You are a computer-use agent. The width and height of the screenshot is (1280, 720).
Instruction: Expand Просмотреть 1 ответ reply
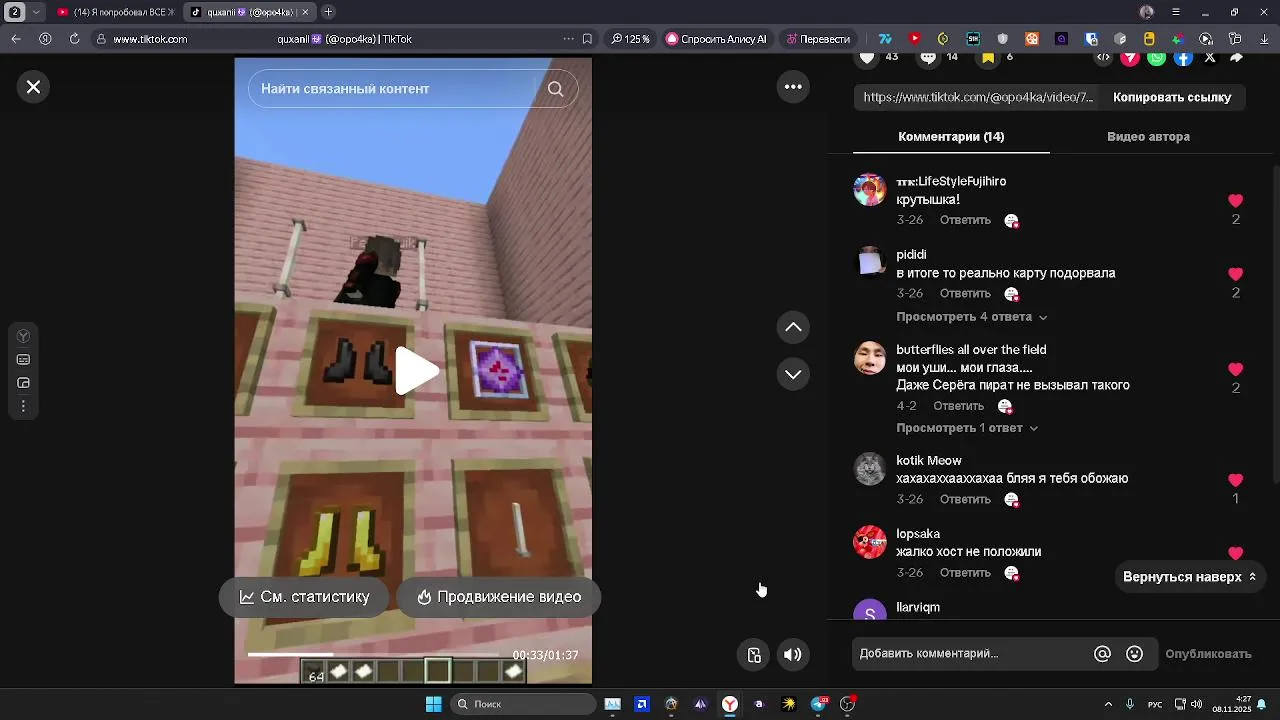click(x=967, y=428)
